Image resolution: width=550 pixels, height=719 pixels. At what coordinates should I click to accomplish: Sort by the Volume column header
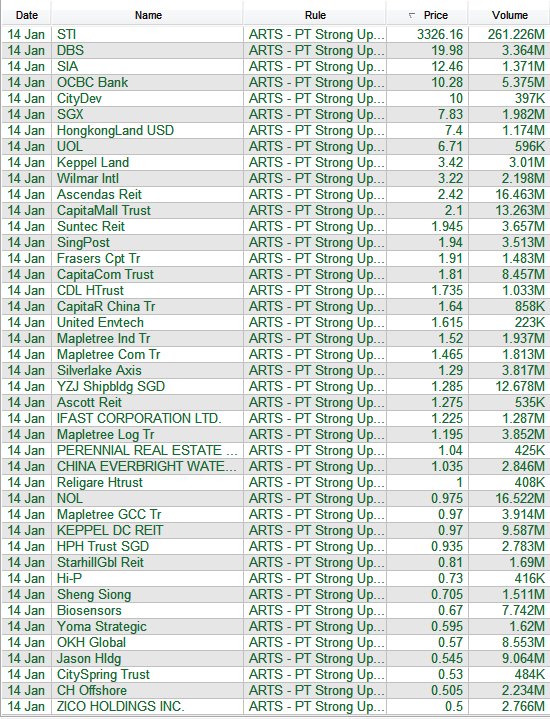pyautogui.click(x=510, y=15)
